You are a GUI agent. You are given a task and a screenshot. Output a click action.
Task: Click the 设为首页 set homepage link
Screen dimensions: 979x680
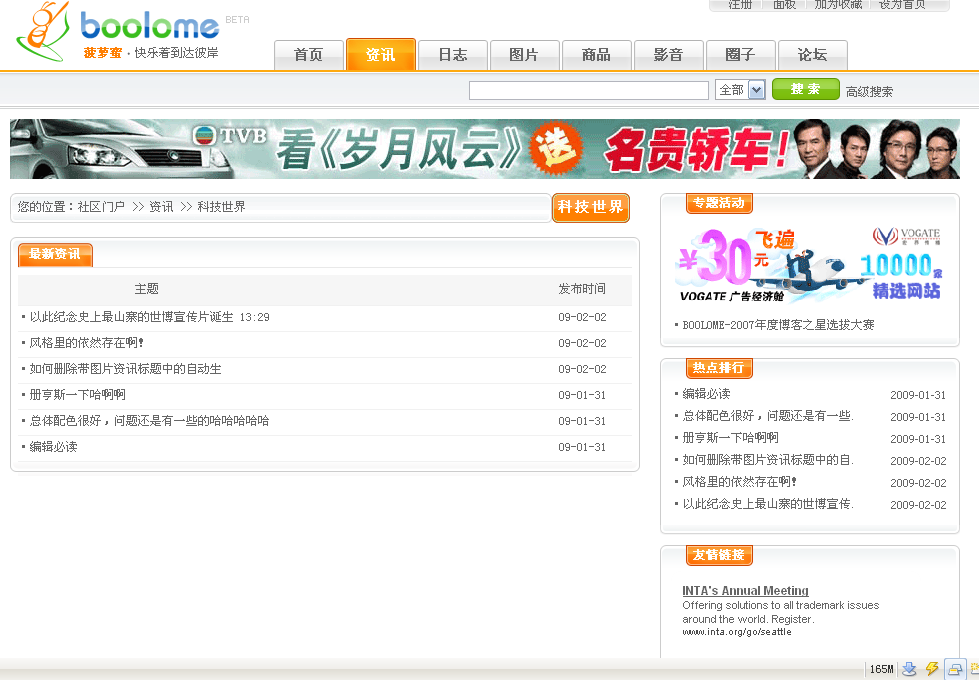coord(902,5)
